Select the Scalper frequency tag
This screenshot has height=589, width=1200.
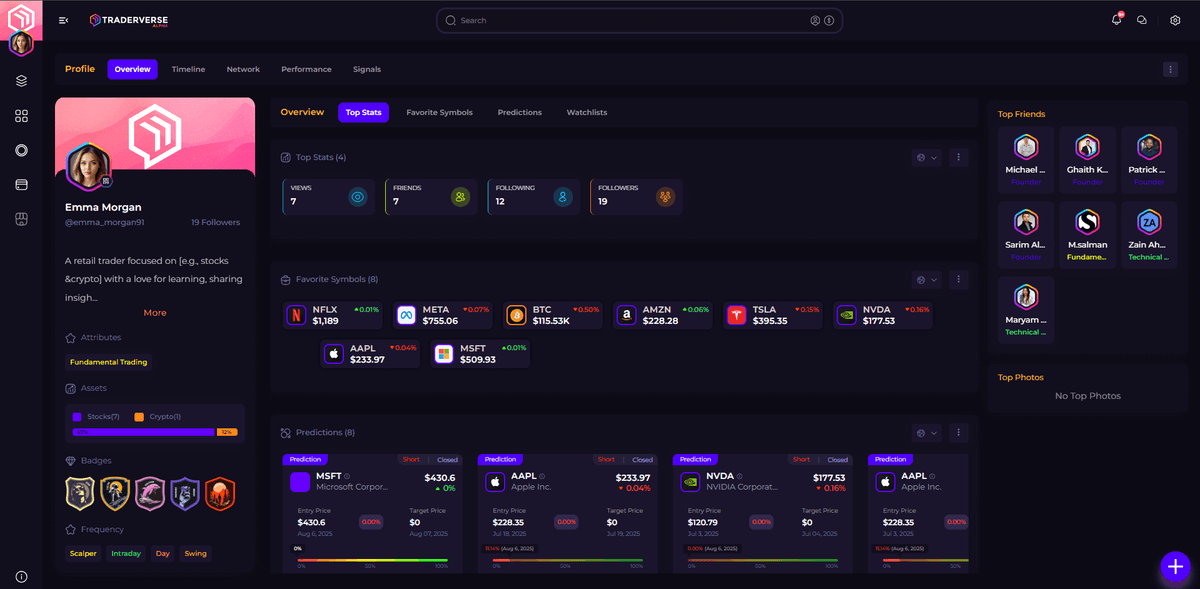[83, 553]
